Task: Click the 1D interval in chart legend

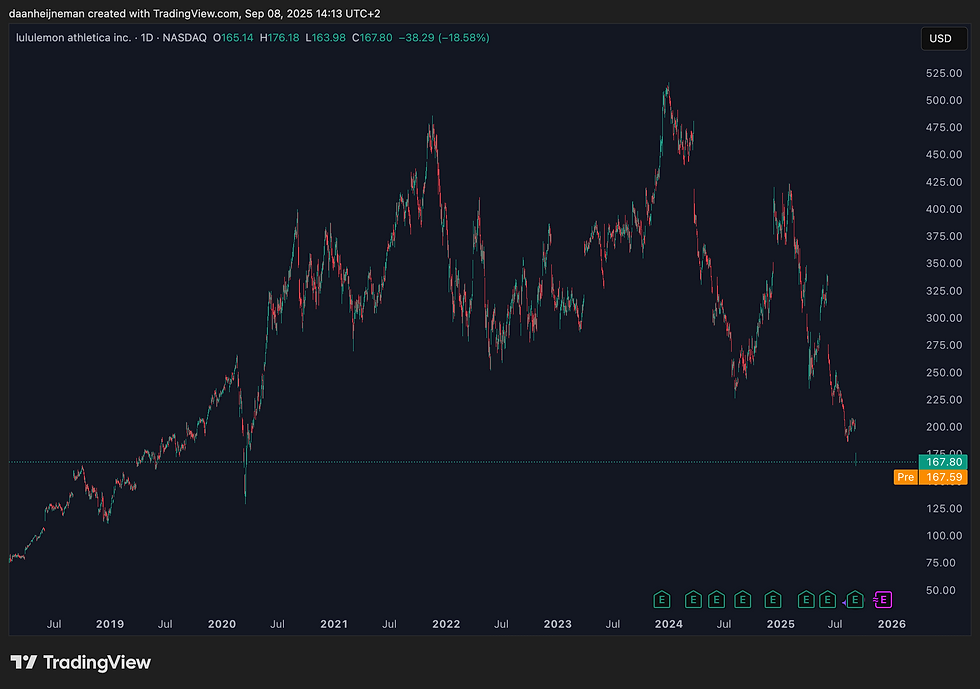Action: tap(147, 38)
